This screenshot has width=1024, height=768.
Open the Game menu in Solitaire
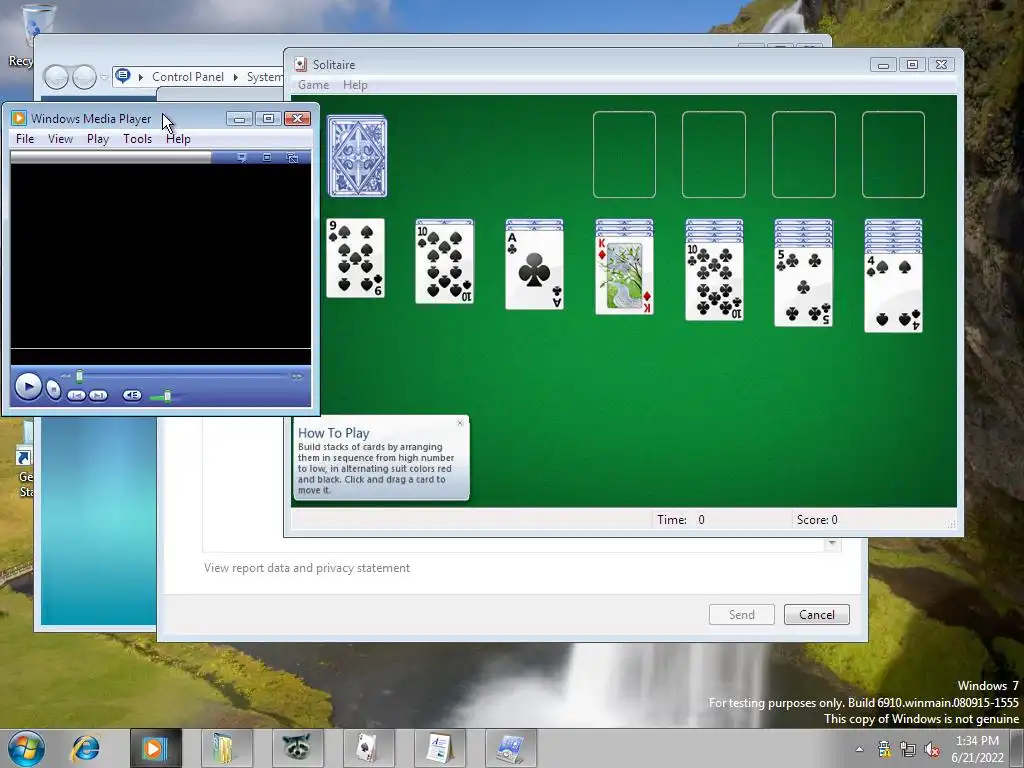point(313,85)
